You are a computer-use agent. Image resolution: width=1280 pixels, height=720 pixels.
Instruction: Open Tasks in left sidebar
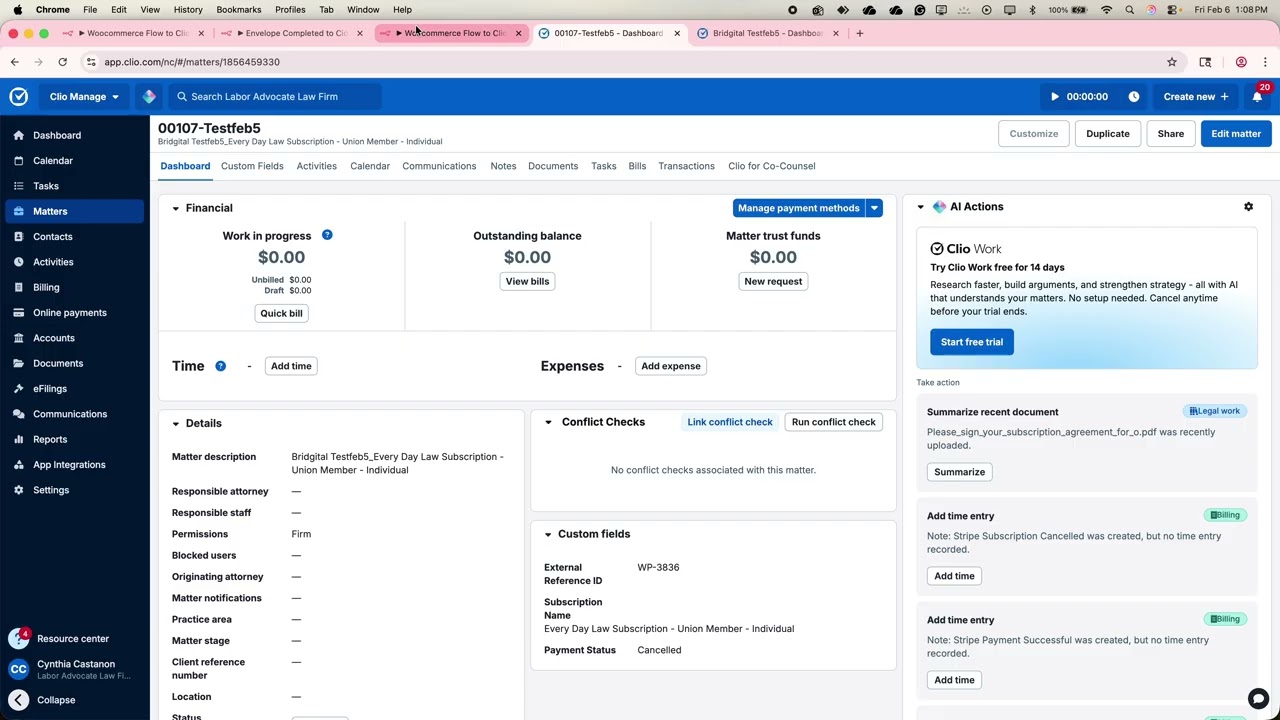(46, 186)
